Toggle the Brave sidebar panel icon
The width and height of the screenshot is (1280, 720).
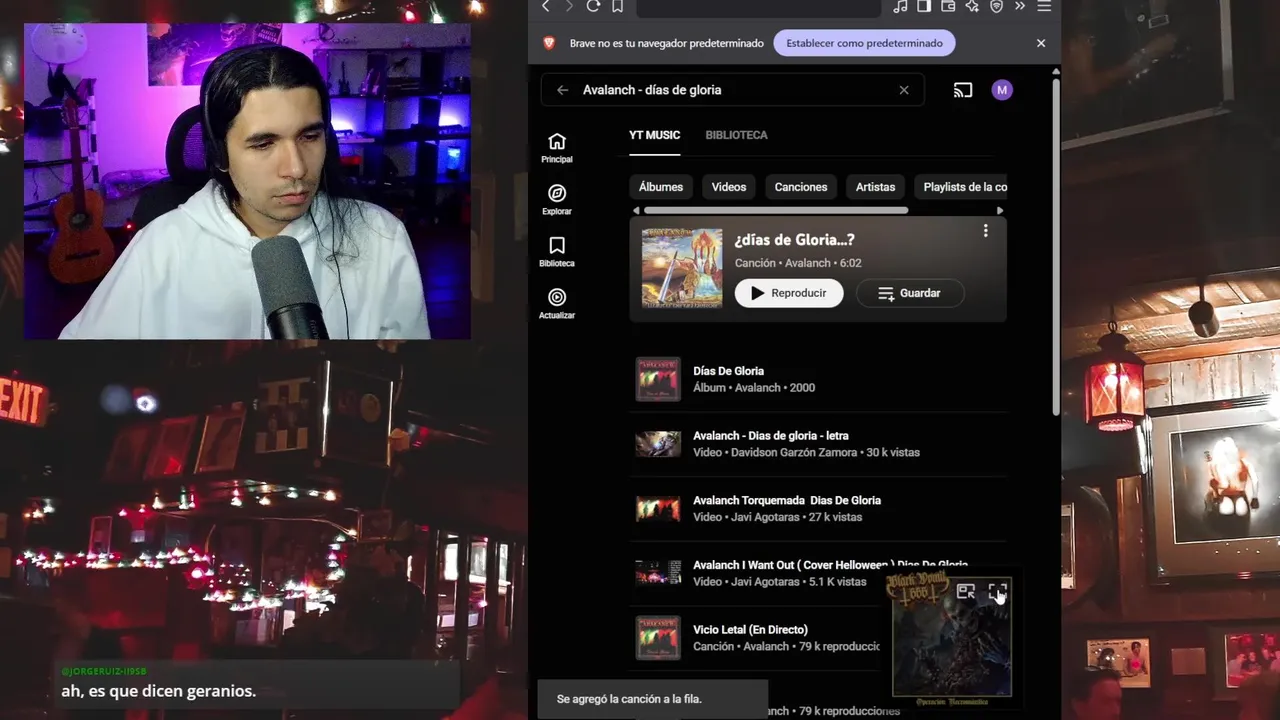(924, 6)
